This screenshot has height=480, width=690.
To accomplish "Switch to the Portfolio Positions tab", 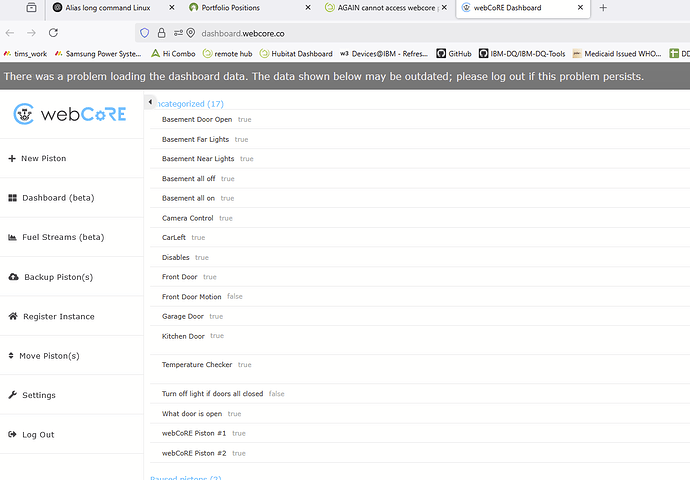I will point(231,7).
